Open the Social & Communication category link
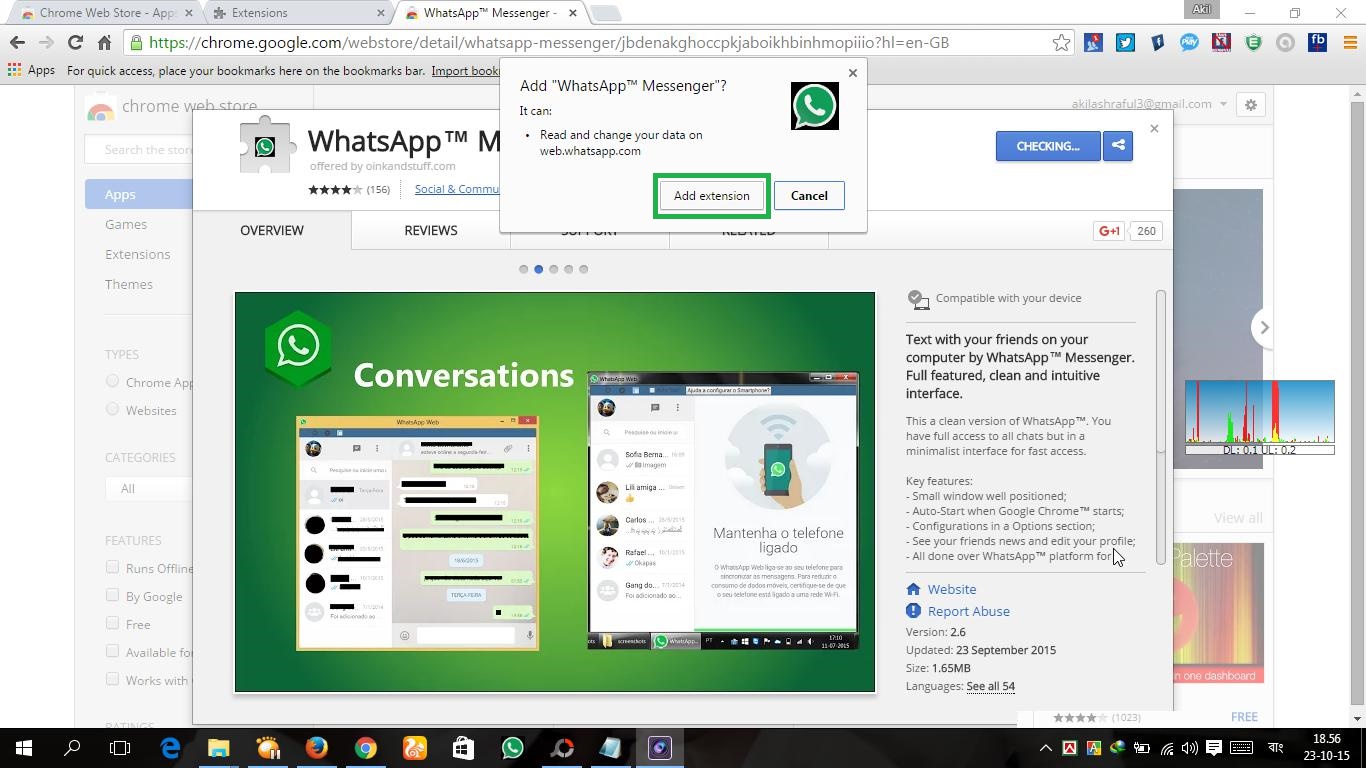 (x=457, y=189)
